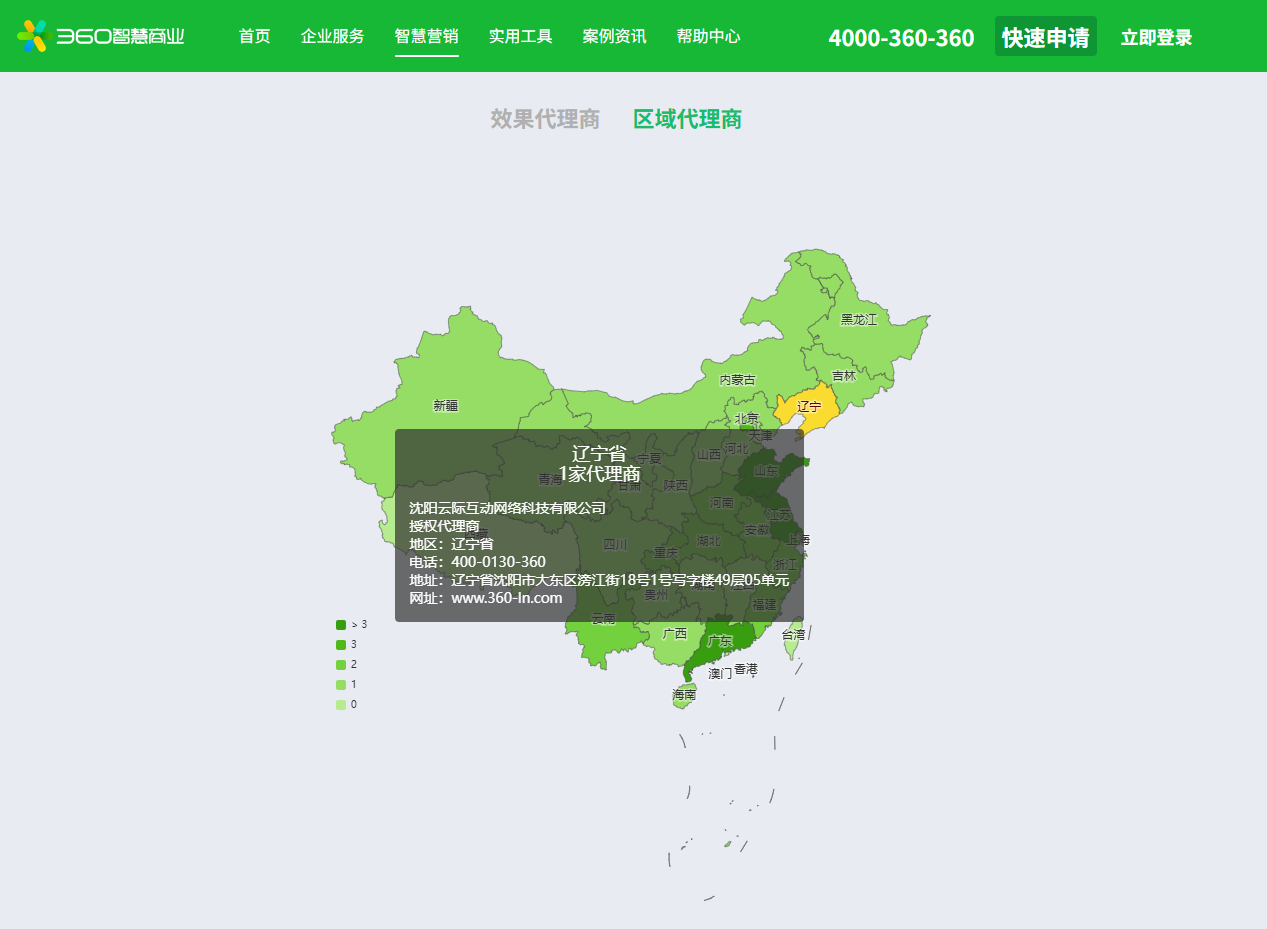The height and width of the screenshot is (929, 1267).
Task: Select 广东 province on the map
Action: click(x=720, y=640)
